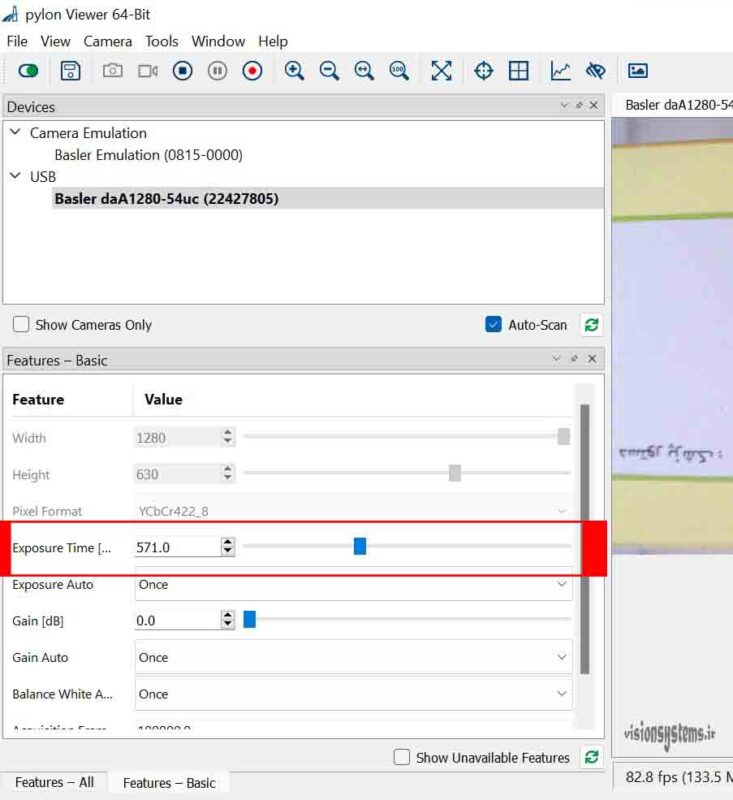This screenshot has width=733, height=800.
Task: Zoom to 100 percent icon
Action: [x=399, y=70]
